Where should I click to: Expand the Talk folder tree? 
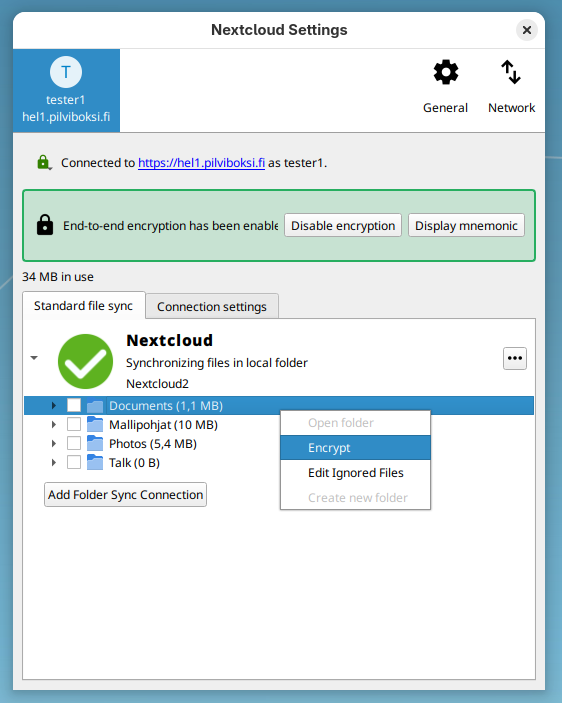54,462
